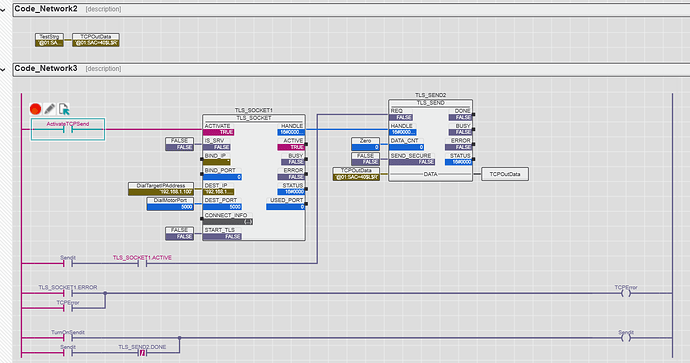This screenshot has height=363, width=690.
Task: Select the ActivateTCPSend contact
Action: (68, 129)
